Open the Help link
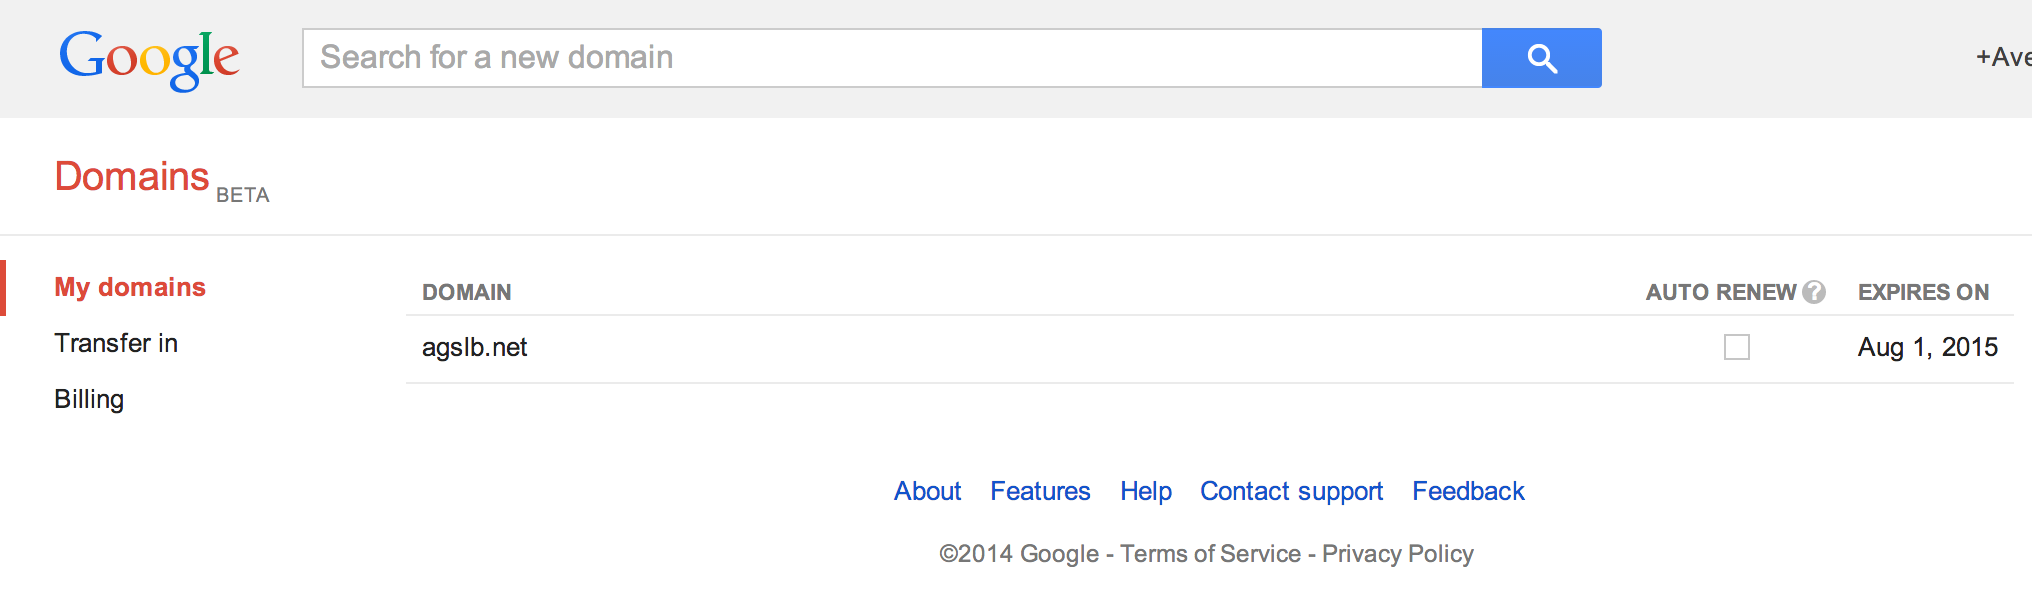The image size is (2032, 594). tap(1145, 492)
